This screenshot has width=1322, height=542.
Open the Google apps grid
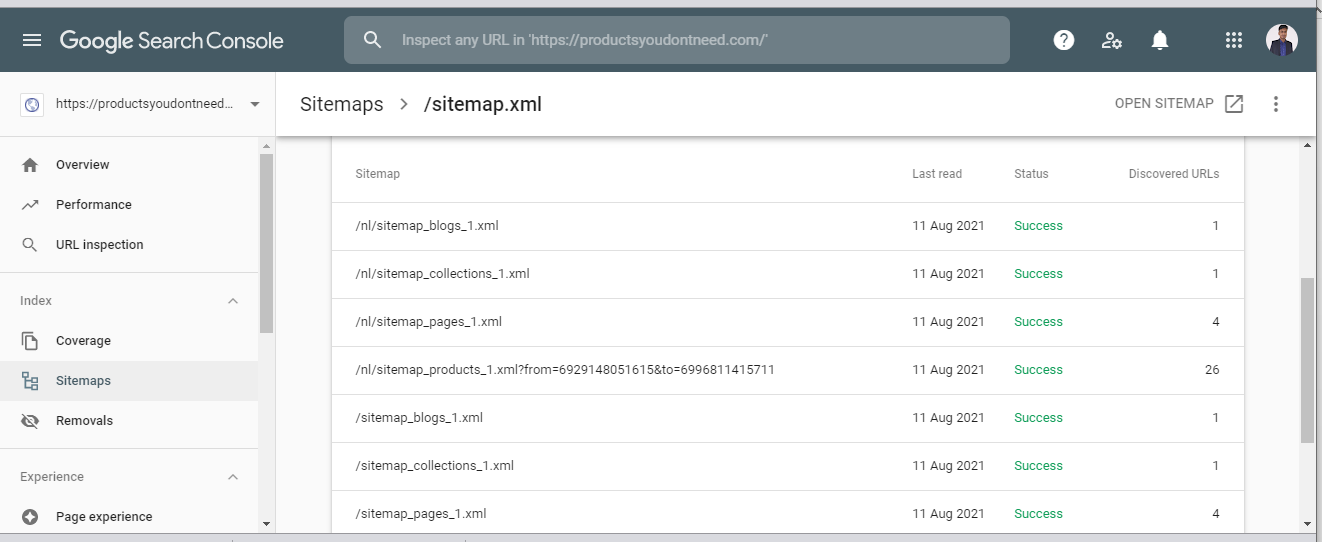point(1234,40)
